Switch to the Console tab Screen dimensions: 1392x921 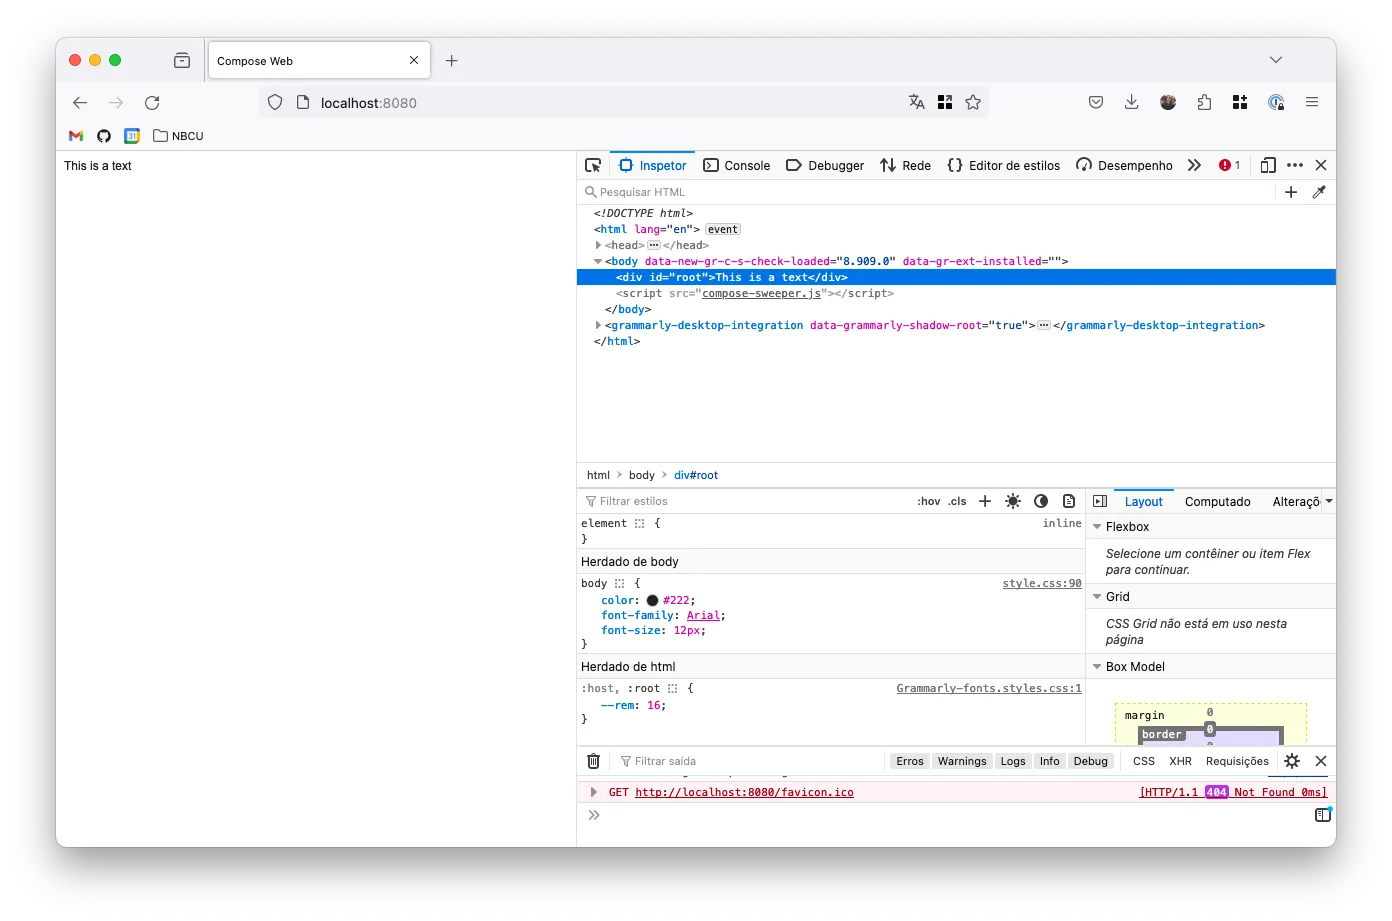[x=736, y=165]
